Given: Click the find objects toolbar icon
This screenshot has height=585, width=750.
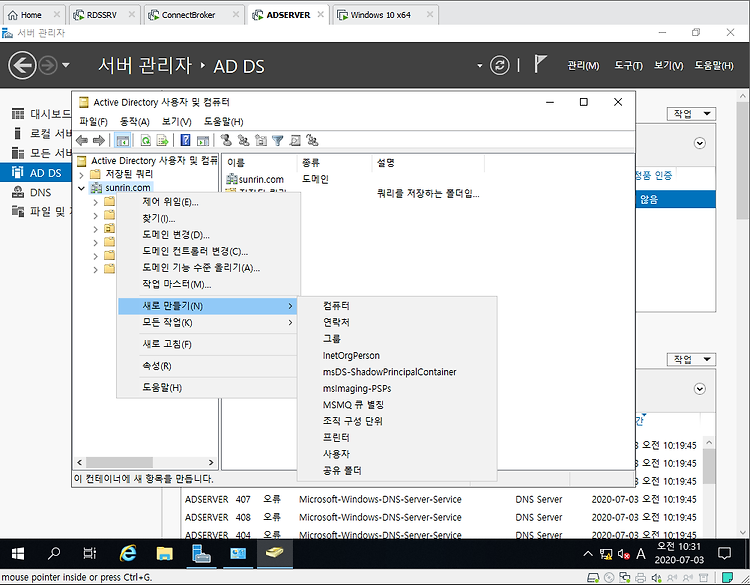Looking at the screenshot, I should (295, 140).
